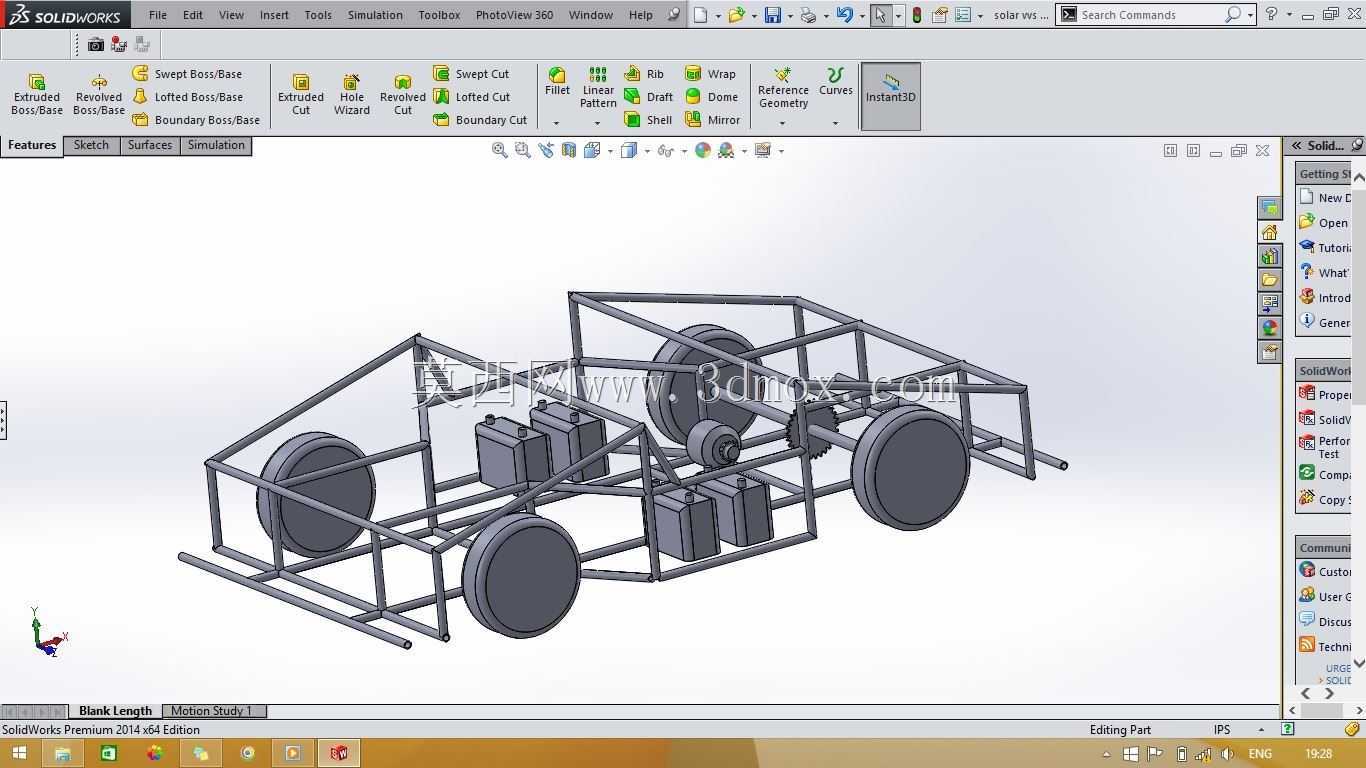Toggle the Instant3D mode
Viewport: 1366px width, 768px height.
click(x=890, y=96)
